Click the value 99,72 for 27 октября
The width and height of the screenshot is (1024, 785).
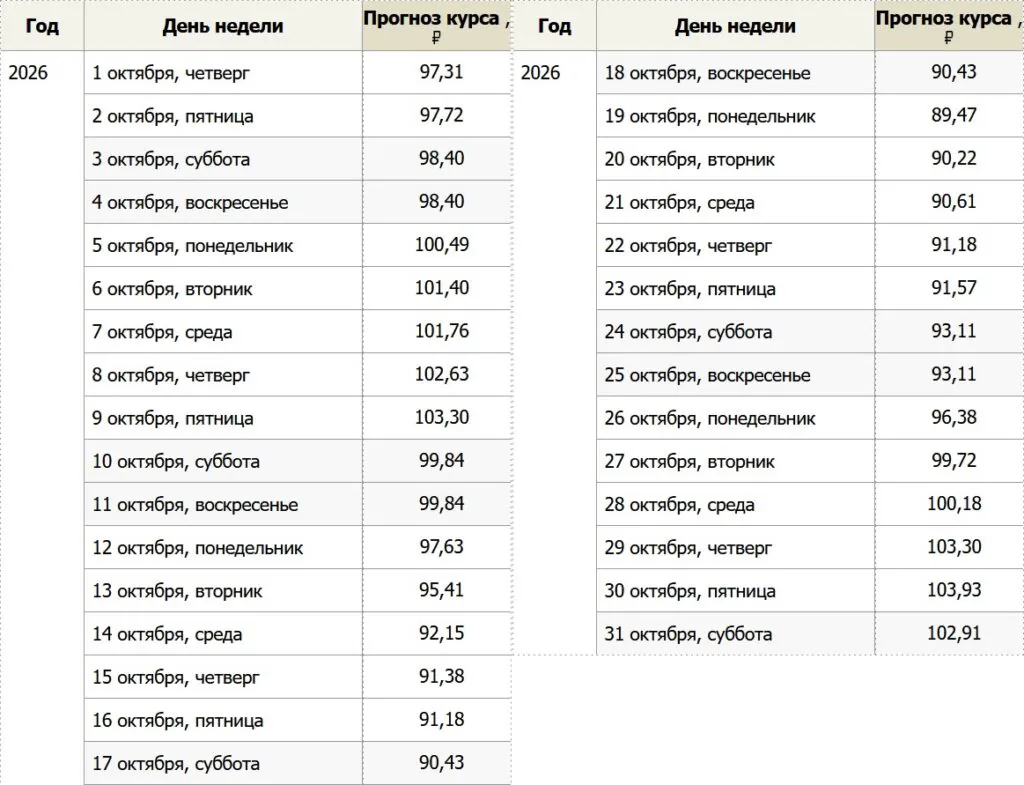click(954, 461)
